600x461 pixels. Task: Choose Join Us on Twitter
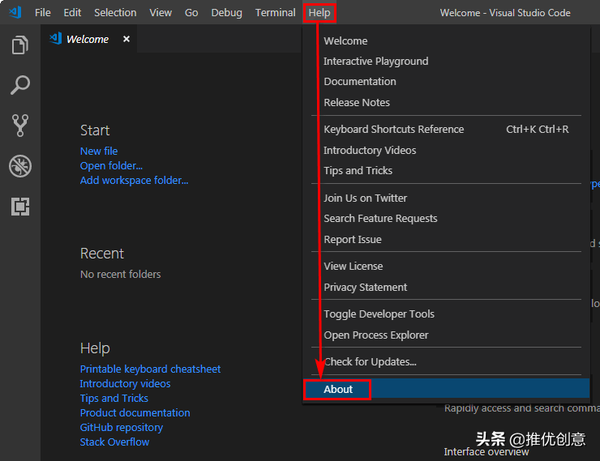(446, 198)
